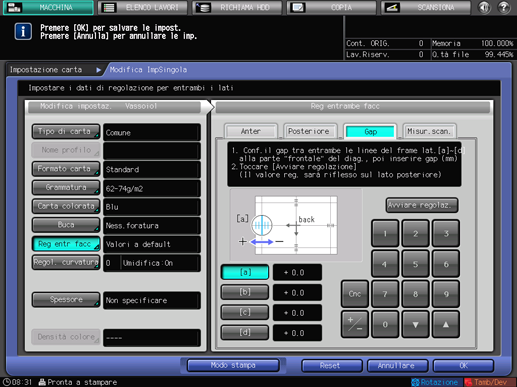Click the Blu colored paper value
The height and width of the screenshot is (387, 517).
point(152,207)
